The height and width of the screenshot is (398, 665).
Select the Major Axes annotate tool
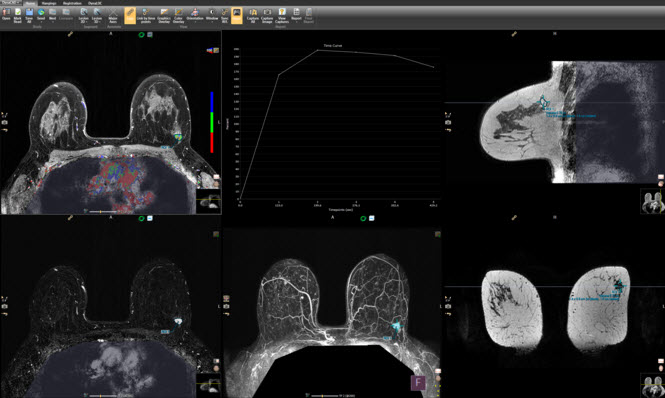tap(113, 15)
